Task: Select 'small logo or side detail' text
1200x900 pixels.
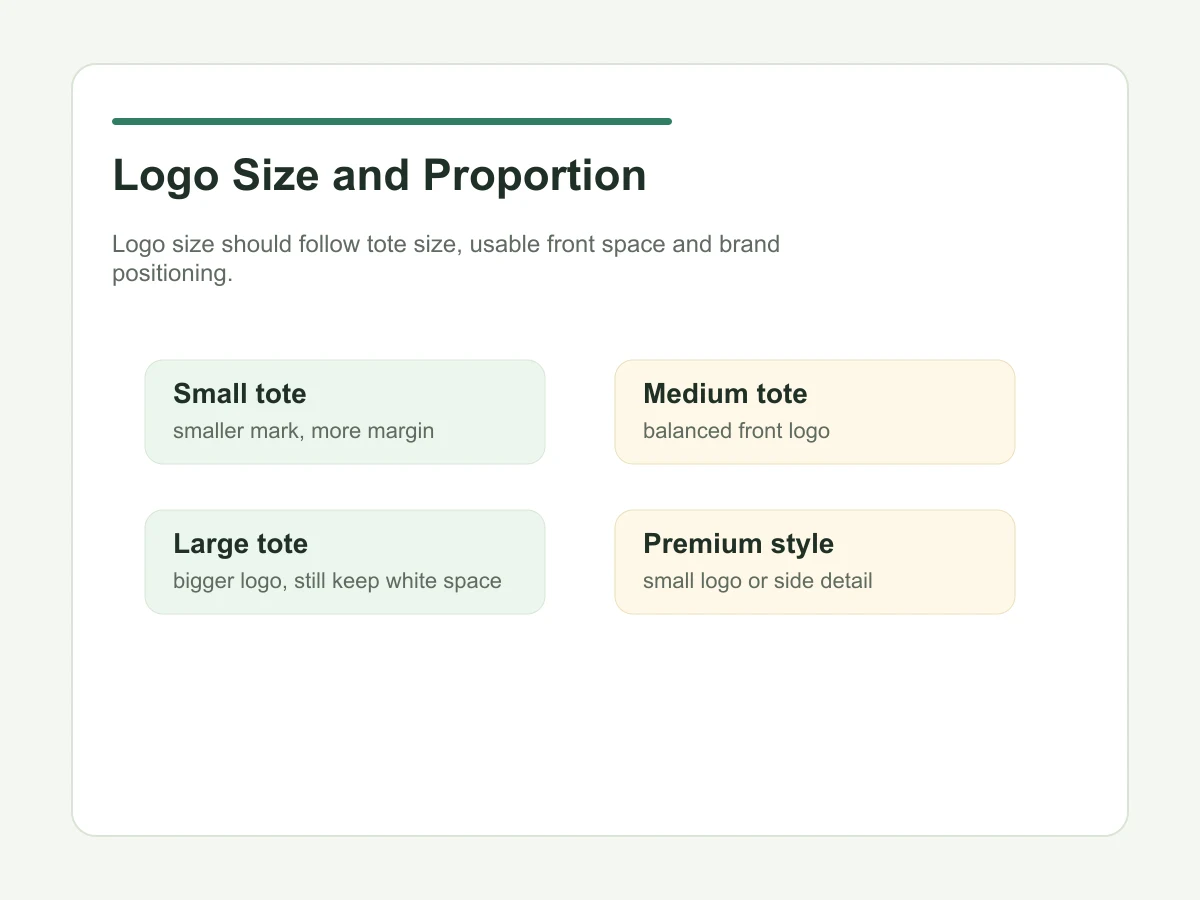Action: (758, 581)
